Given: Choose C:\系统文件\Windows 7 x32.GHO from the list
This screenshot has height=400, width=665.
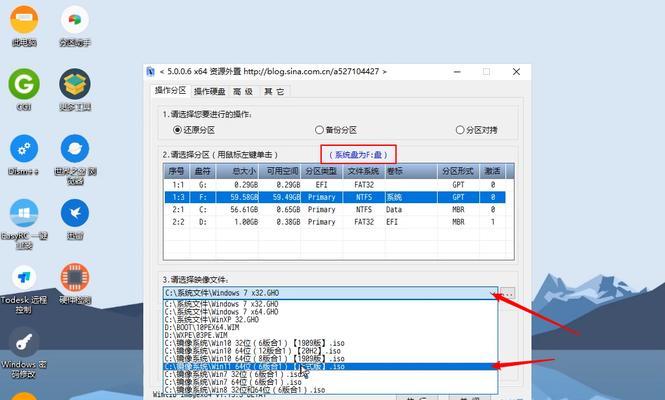Looking at the screenshot, I should pos(330,304).
